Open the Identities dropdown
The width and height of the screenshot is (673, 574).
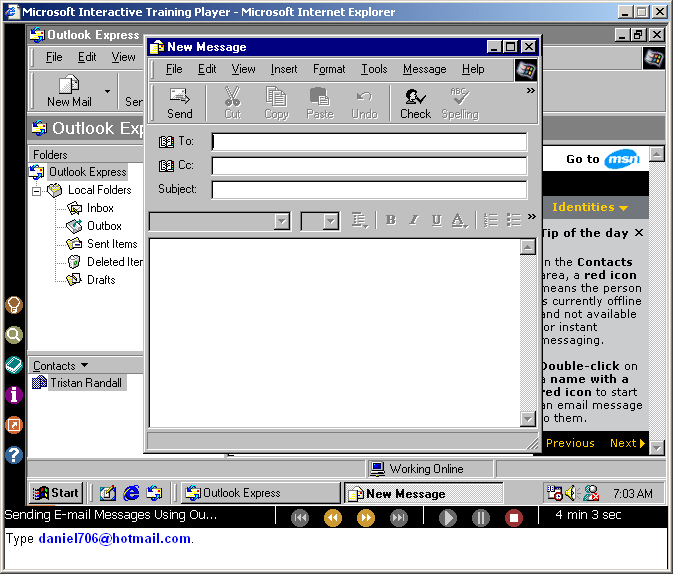click(x=590, y=207)
